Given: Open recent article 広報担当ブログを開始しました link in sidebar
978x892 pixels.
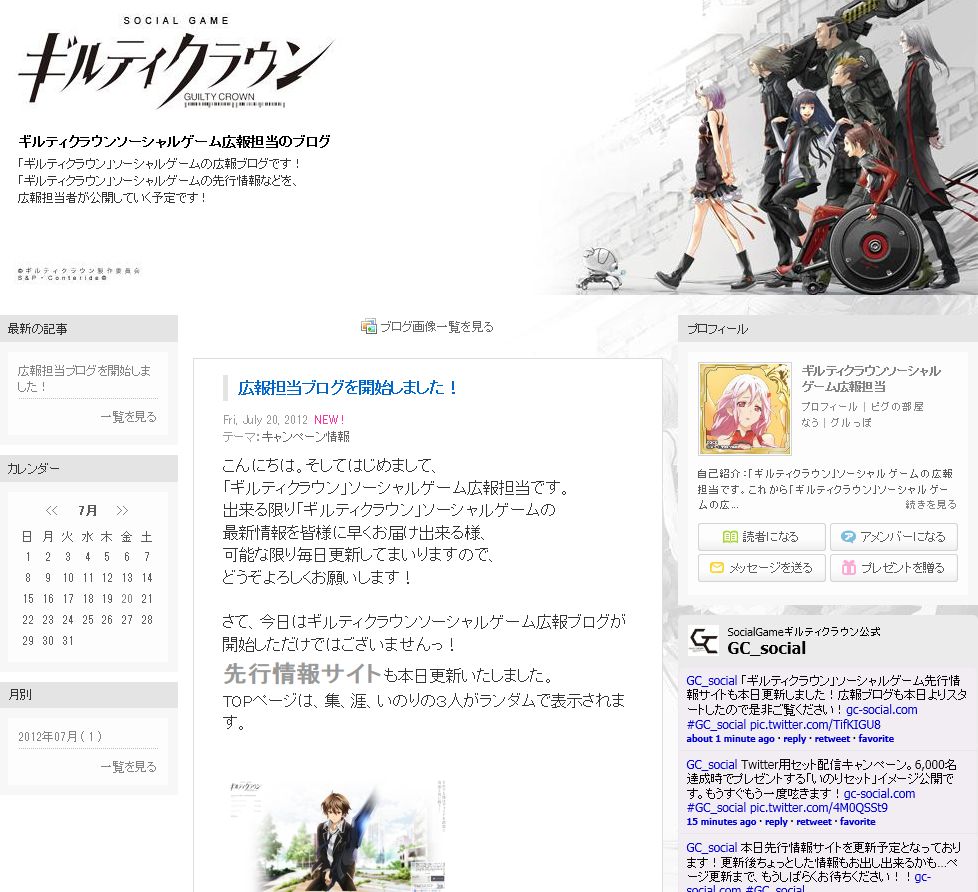Looking at the screenshot, I should pos(84,379).
